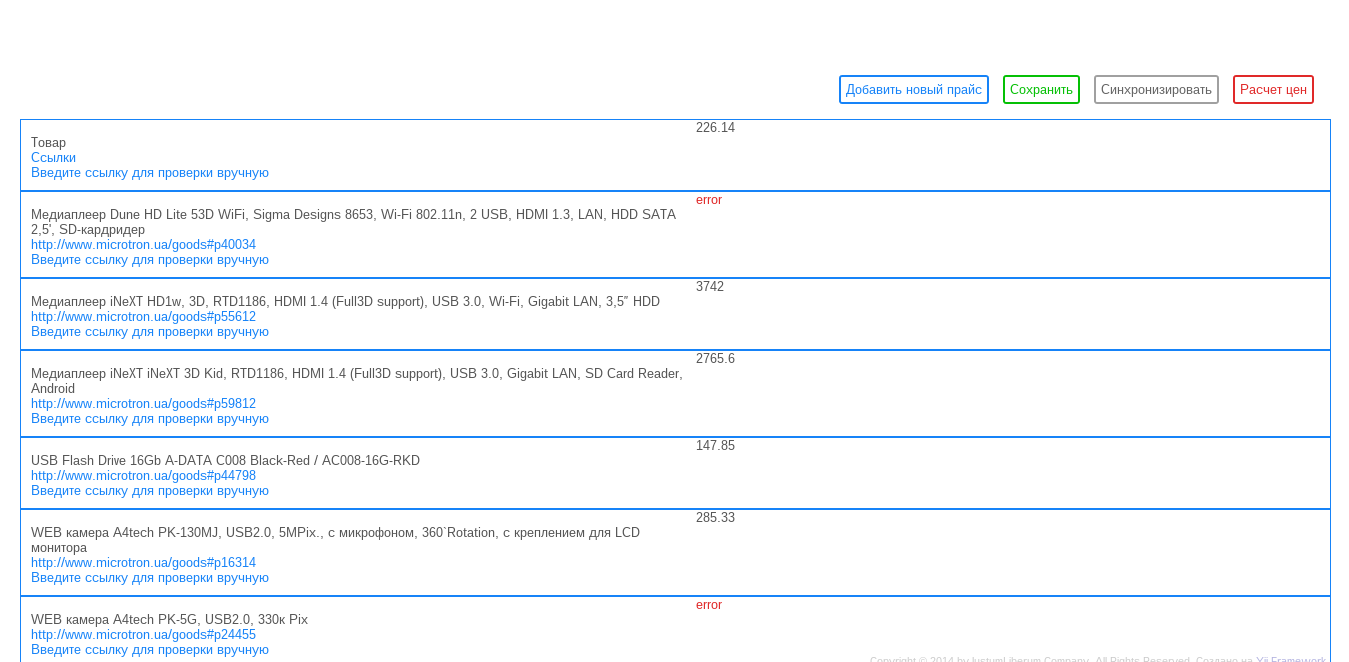The width and height of the screenshot is (1349, 662).
Task: Select 'WEB камера A4tech PK-5G' product text
Action: click(x=169, y=620)
